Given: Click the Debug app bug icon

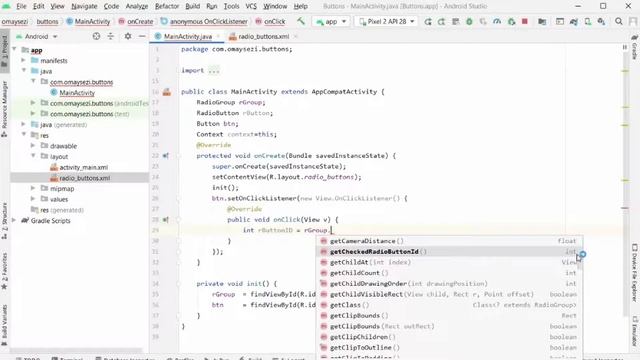Looking at the screenshot, I should coord(469,22).
